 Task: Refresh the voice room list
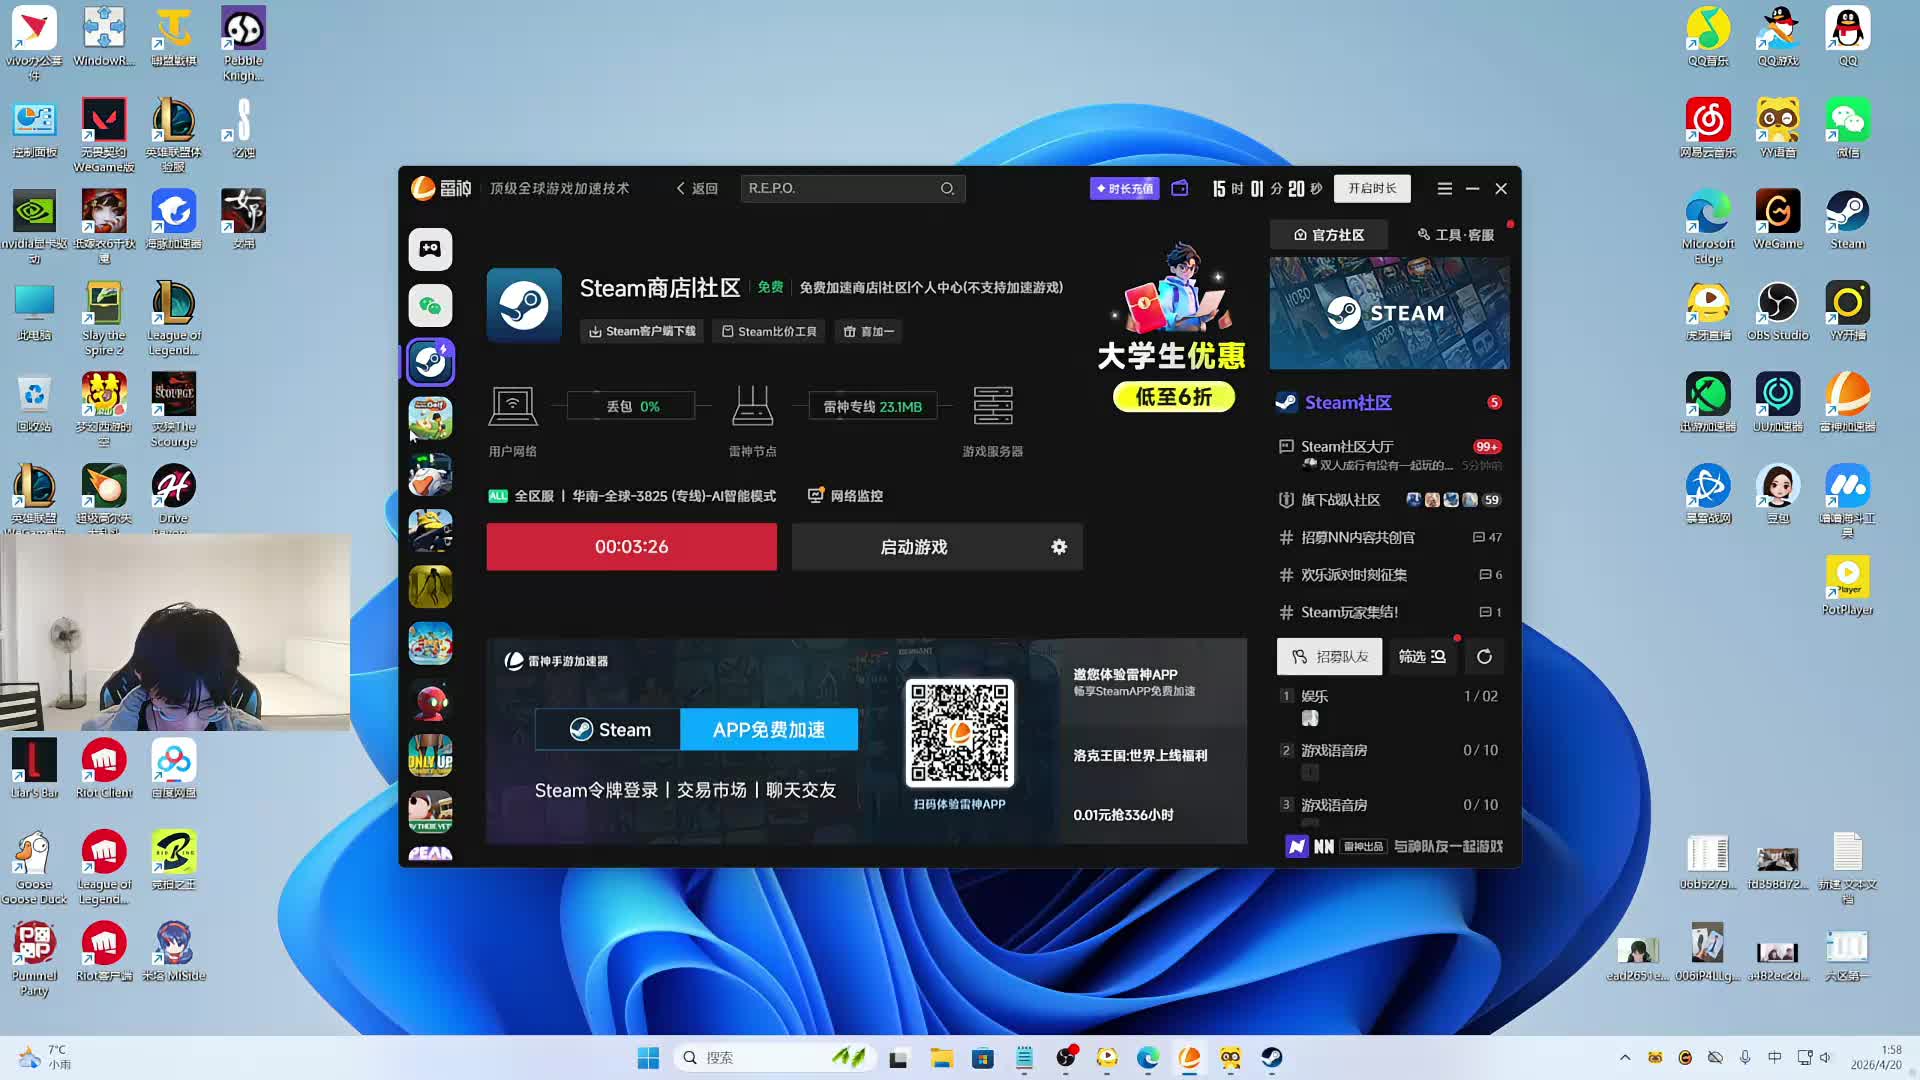tap(1484, 657)
